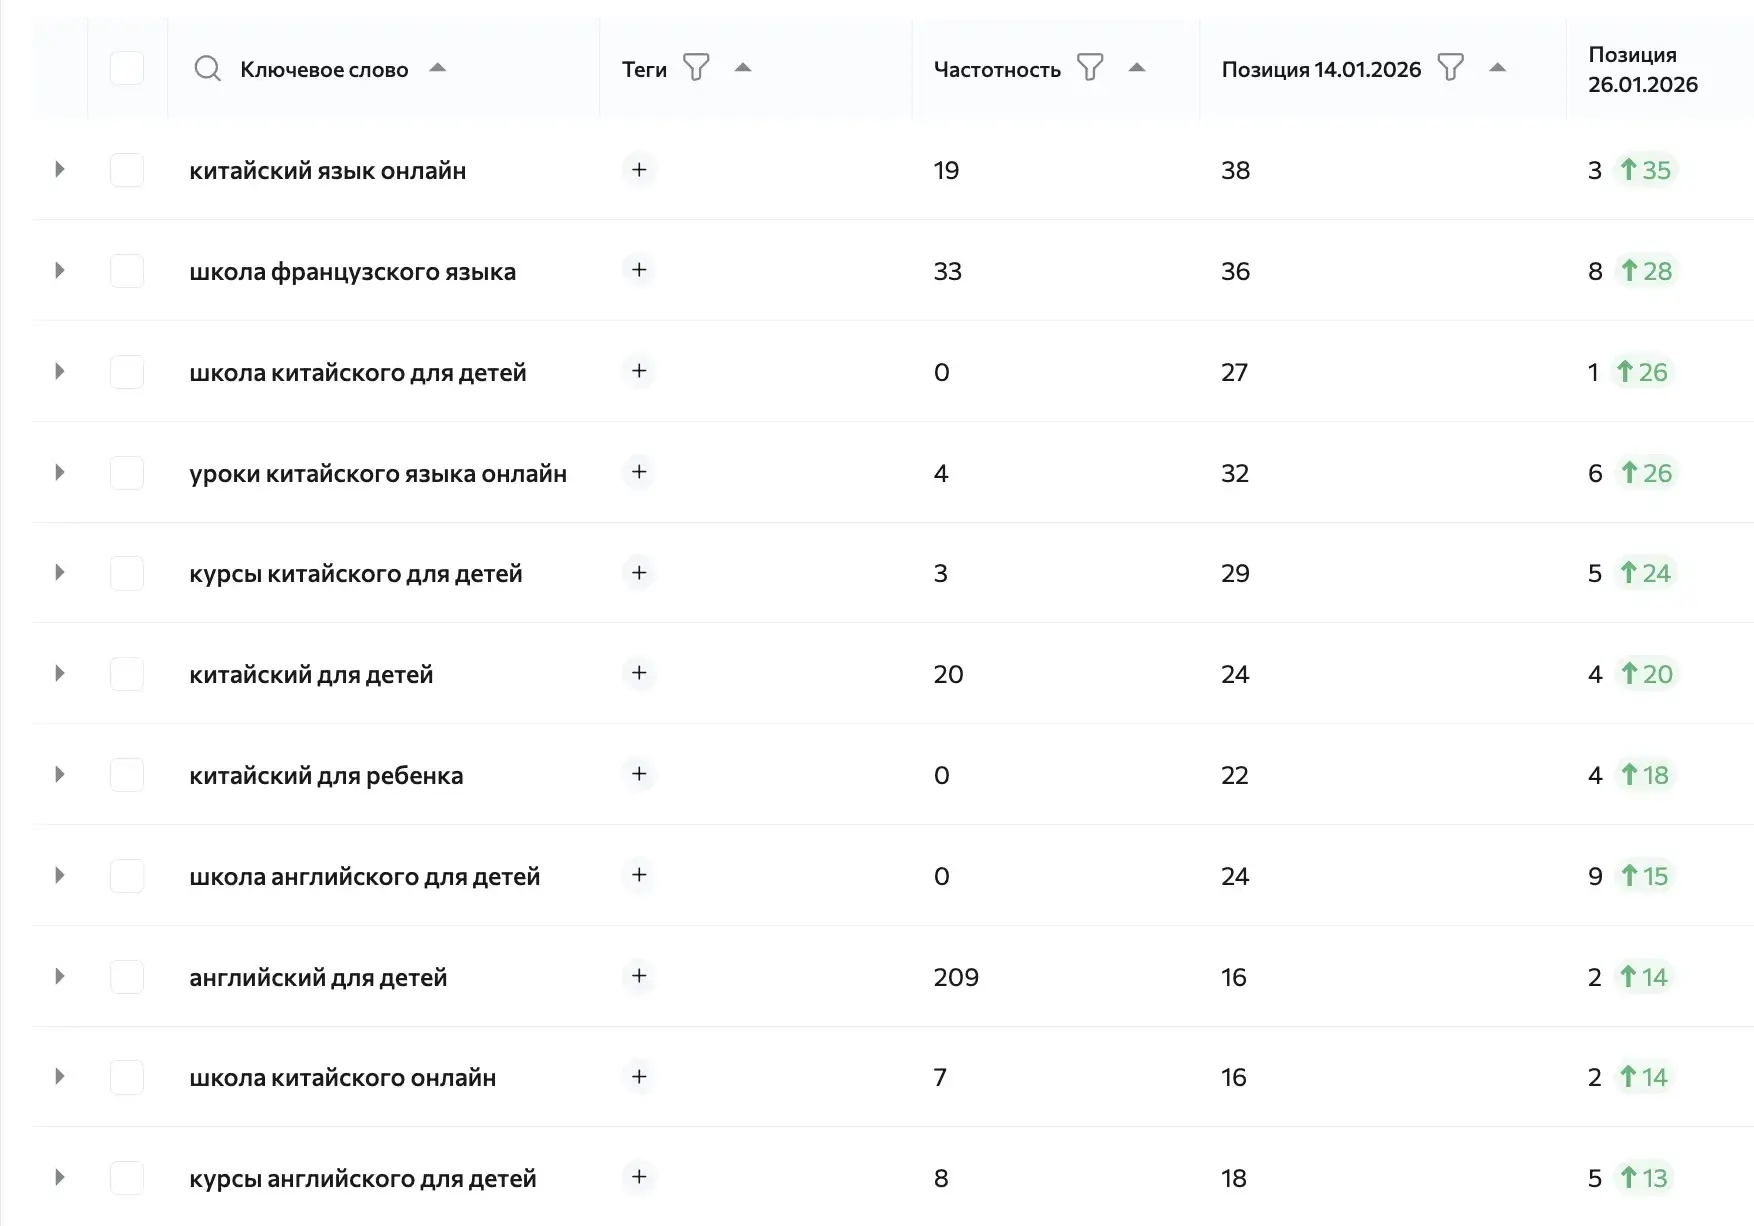Open the Позиция 14.01.2026 filter funnel

coord(1450,68)
